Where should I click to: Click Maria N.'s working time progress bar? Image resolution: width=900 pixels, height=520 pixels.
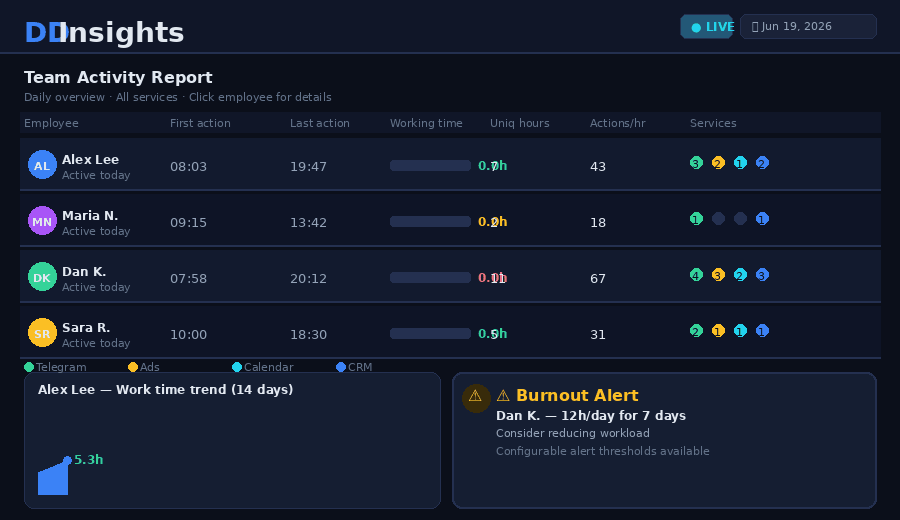pyautogui.click(x=430, y=222)
